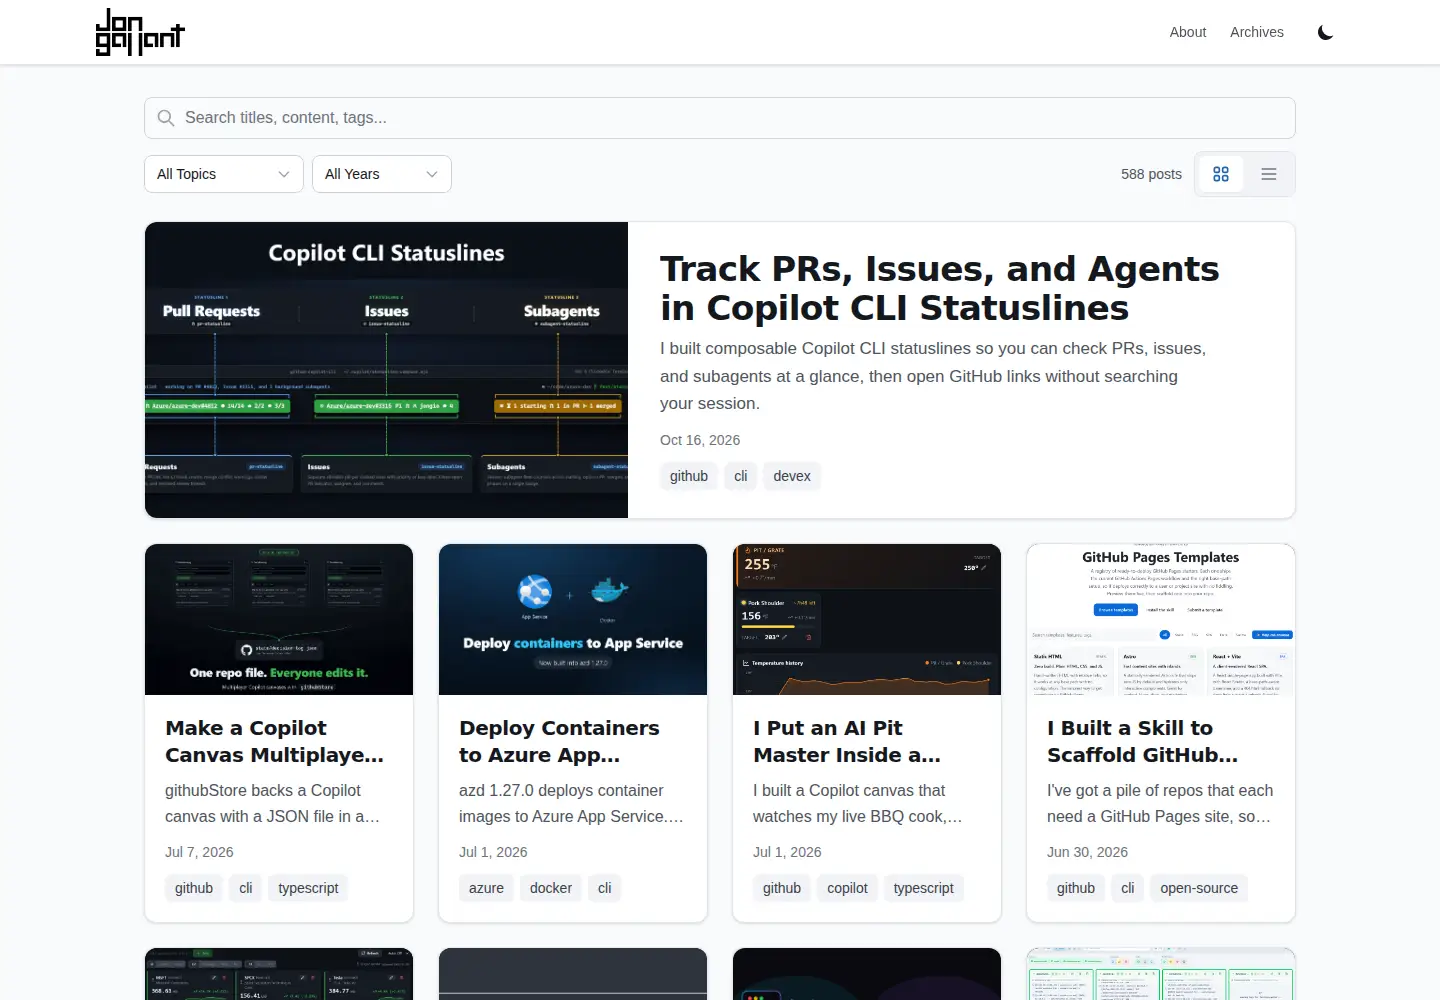Focus the search titles input field

720,118
